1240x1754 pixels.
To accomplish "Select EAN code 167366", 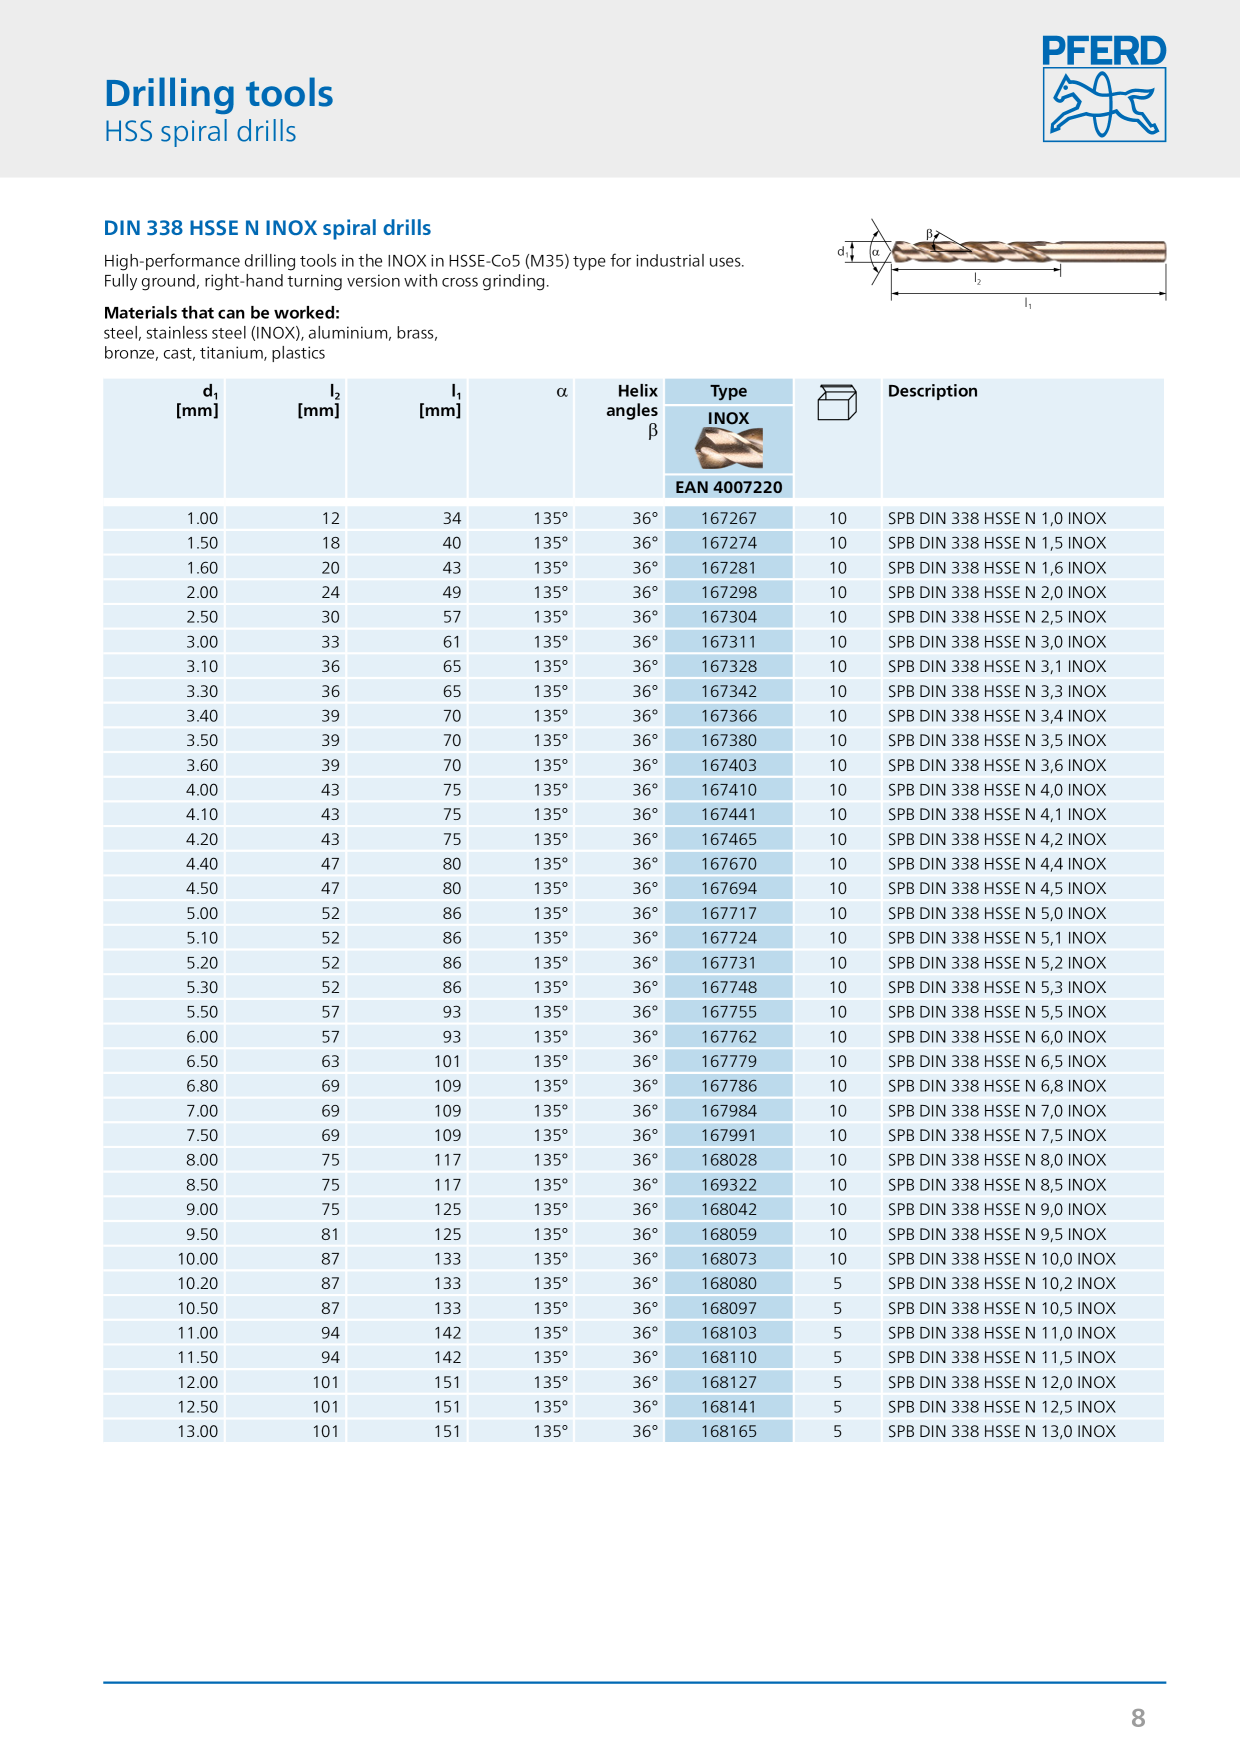I will pos(729,716).
